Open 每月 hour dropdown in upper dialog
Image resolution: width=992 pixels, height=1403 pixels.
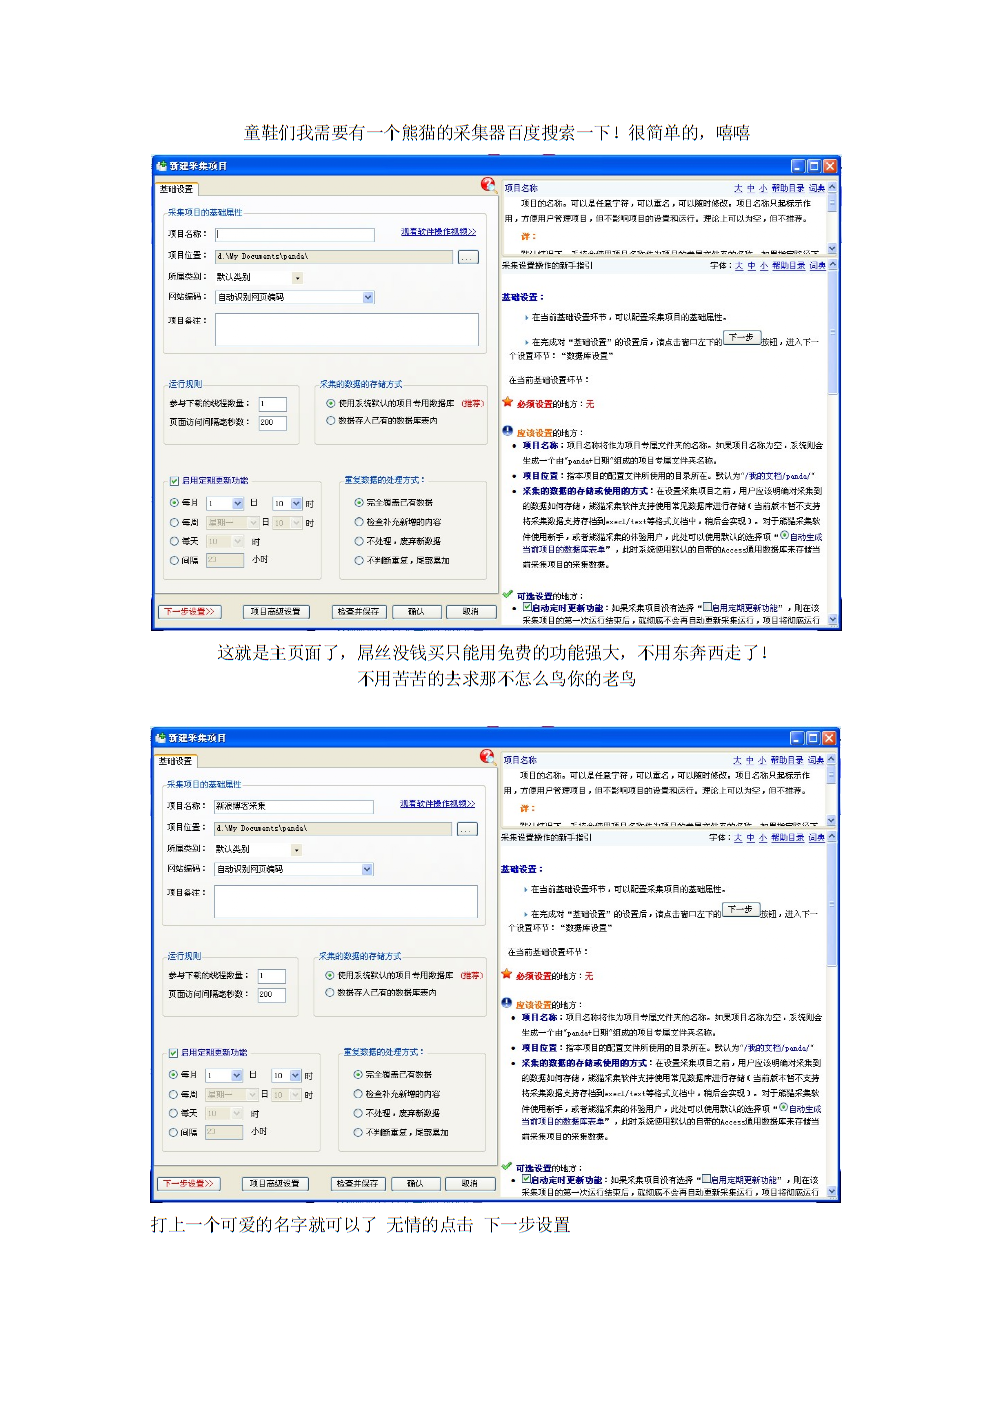[x=296, y=503]
